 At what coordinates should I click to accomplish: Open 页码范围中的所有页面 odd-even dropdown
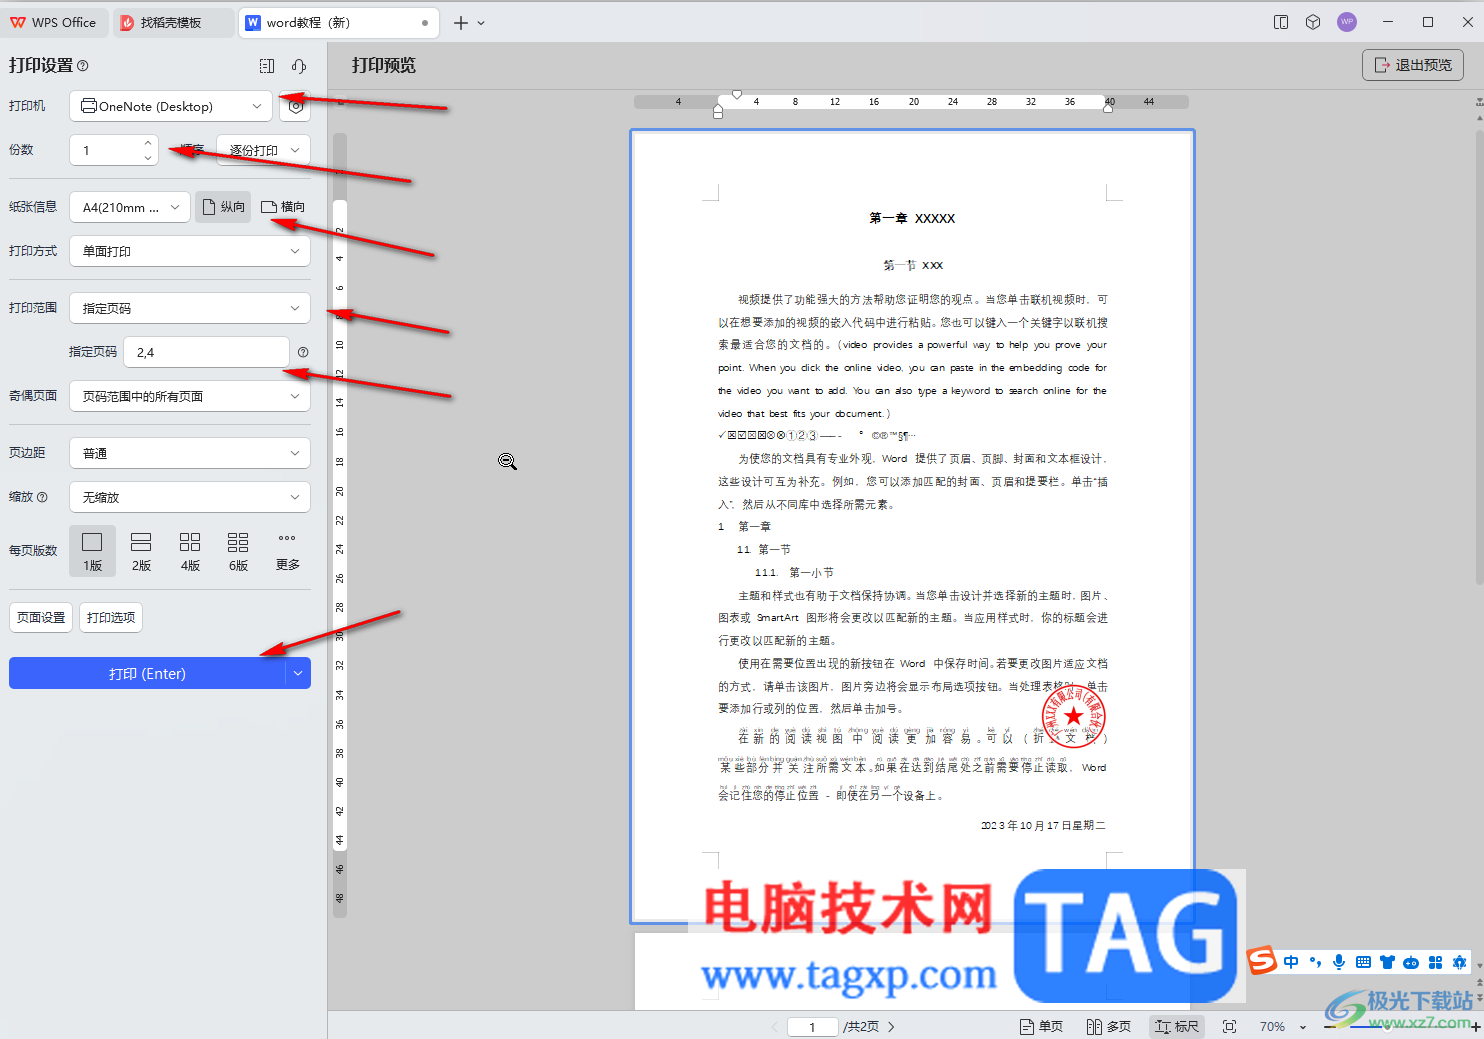[x=190, y=396]
